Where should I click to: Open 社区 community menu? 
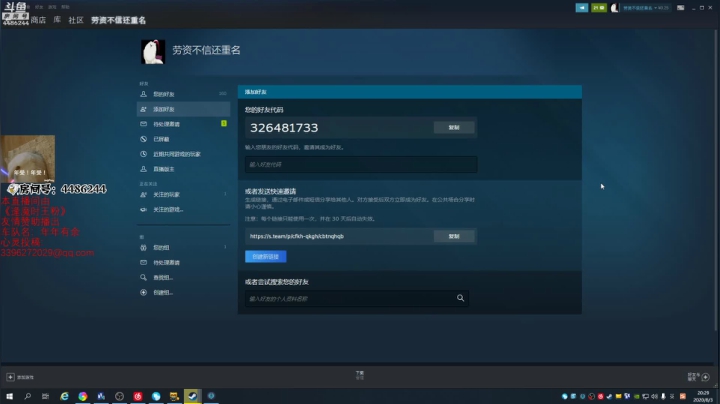pos(76,20)
